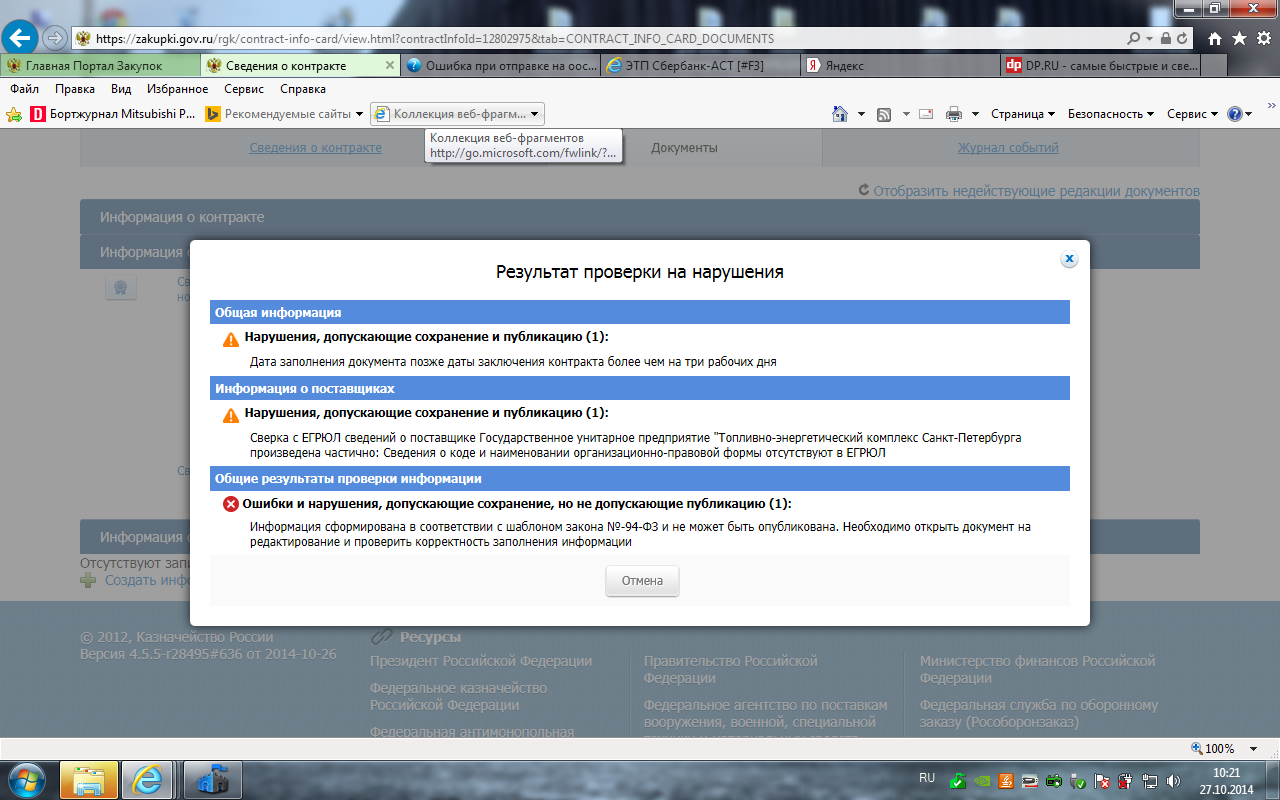Click the blue Help question icon
1280x800 pixels.
1234,114
